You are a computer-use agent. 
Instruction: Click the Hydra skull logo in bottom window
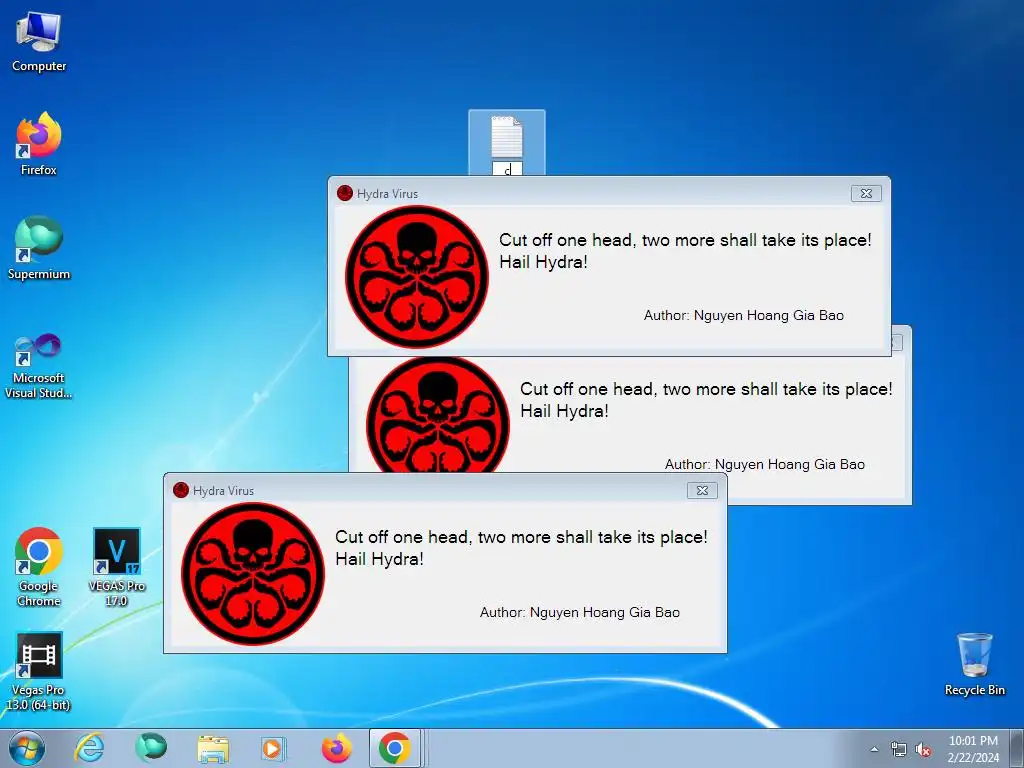(x=253, y=573)
